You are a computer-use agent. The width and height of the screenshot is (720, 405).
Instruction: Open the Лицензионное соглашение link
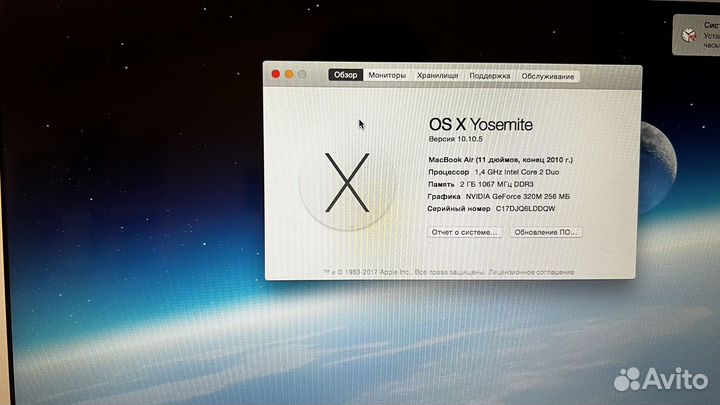point(531,272)
